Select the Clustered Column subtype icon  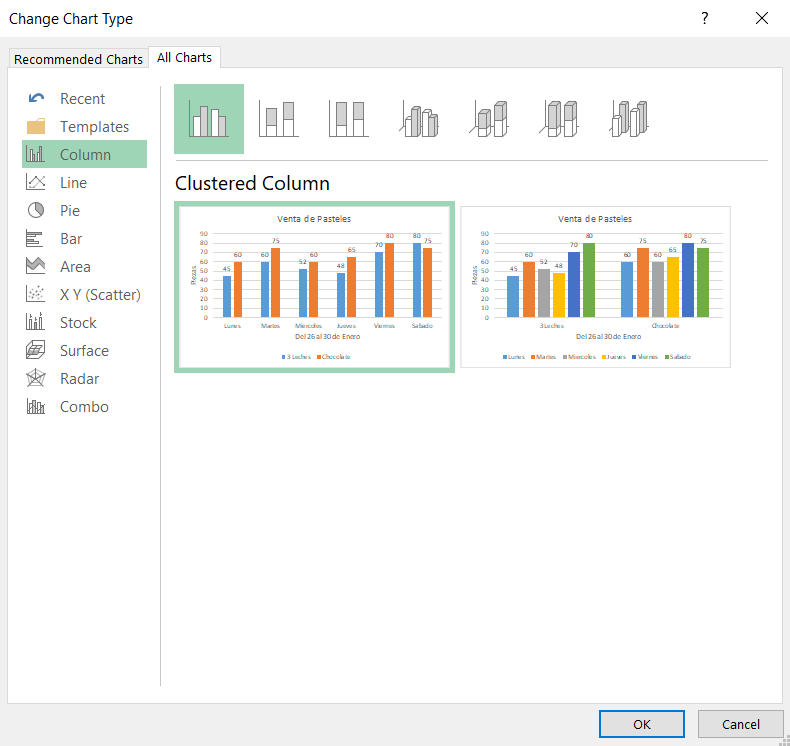[209, 119]
